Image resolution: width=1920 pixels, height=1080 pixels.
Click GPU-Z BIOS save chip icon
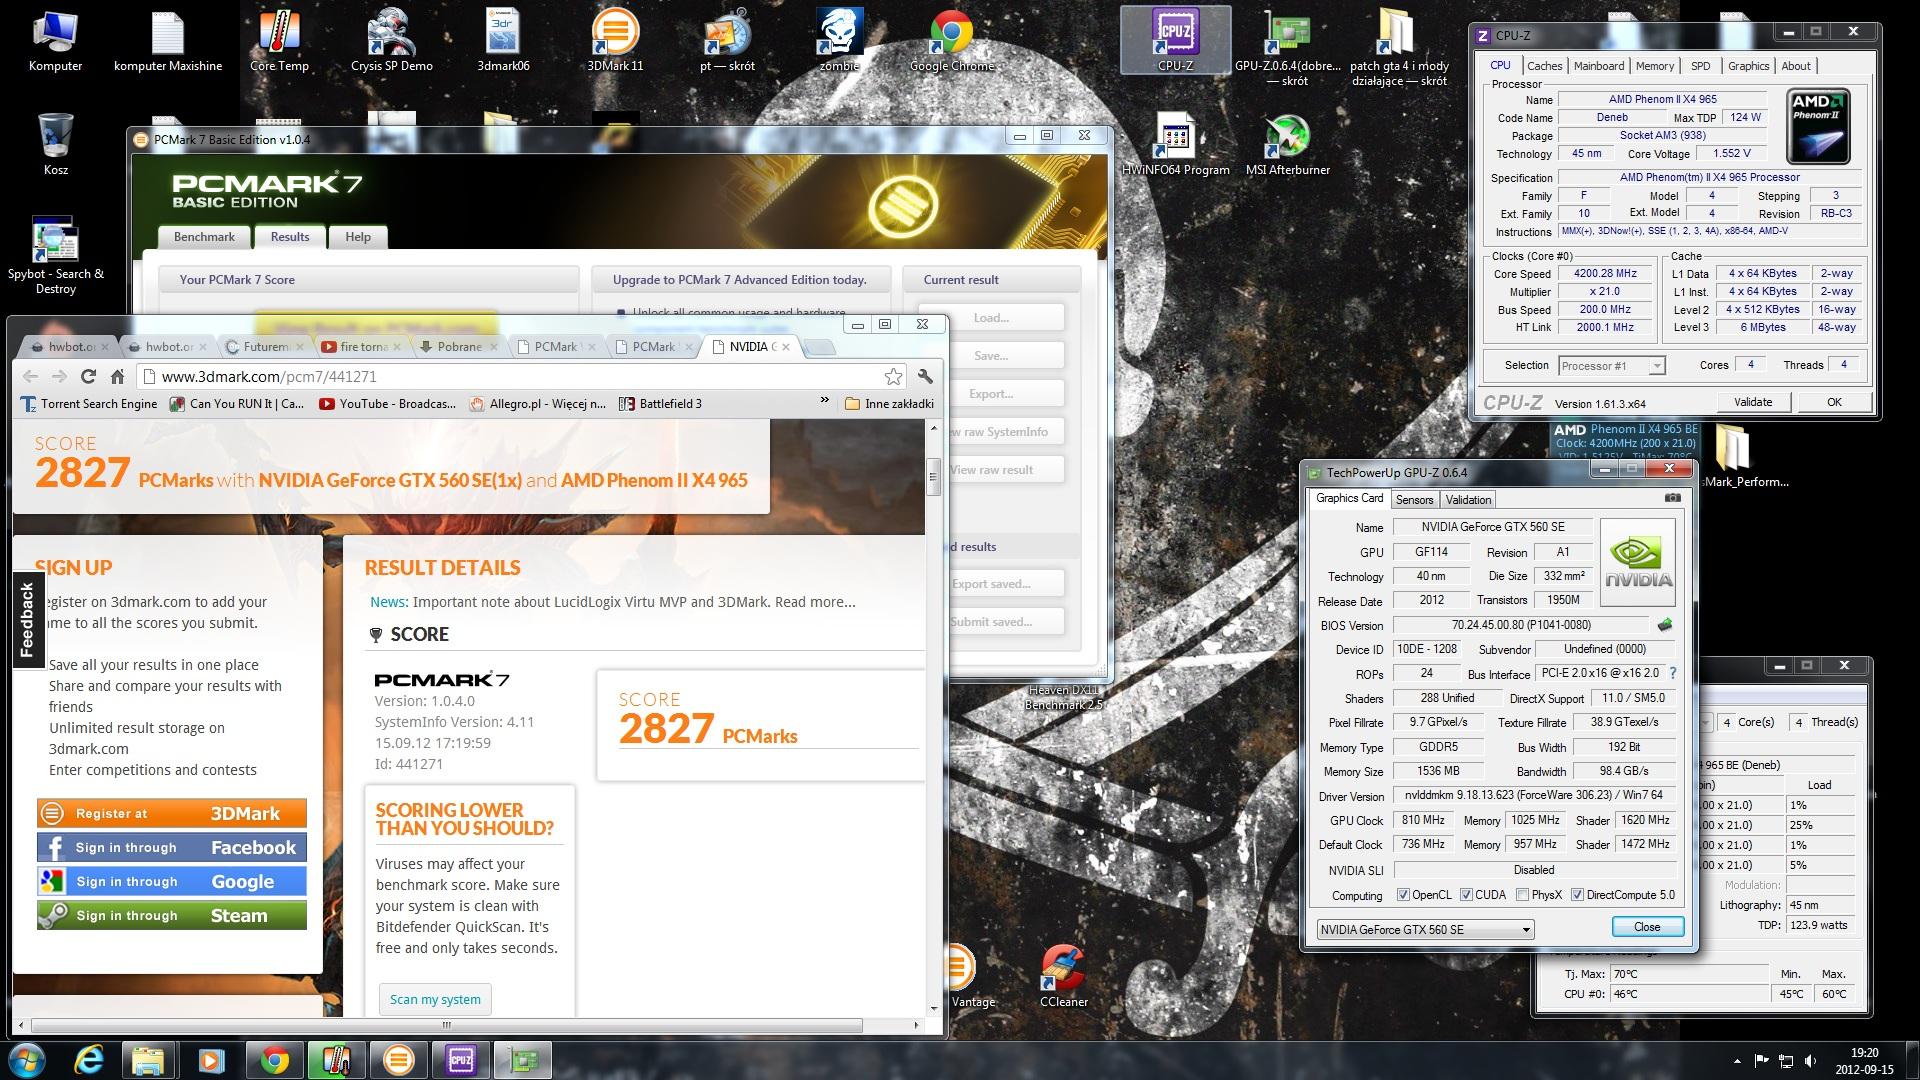point(1664,625)
